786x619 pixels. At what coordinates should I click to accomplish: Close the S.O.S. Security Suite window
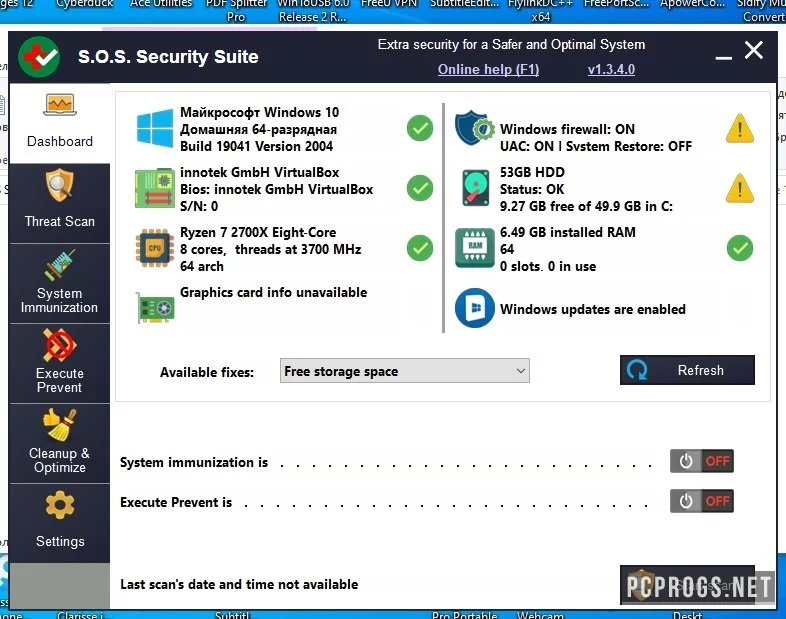754,51
